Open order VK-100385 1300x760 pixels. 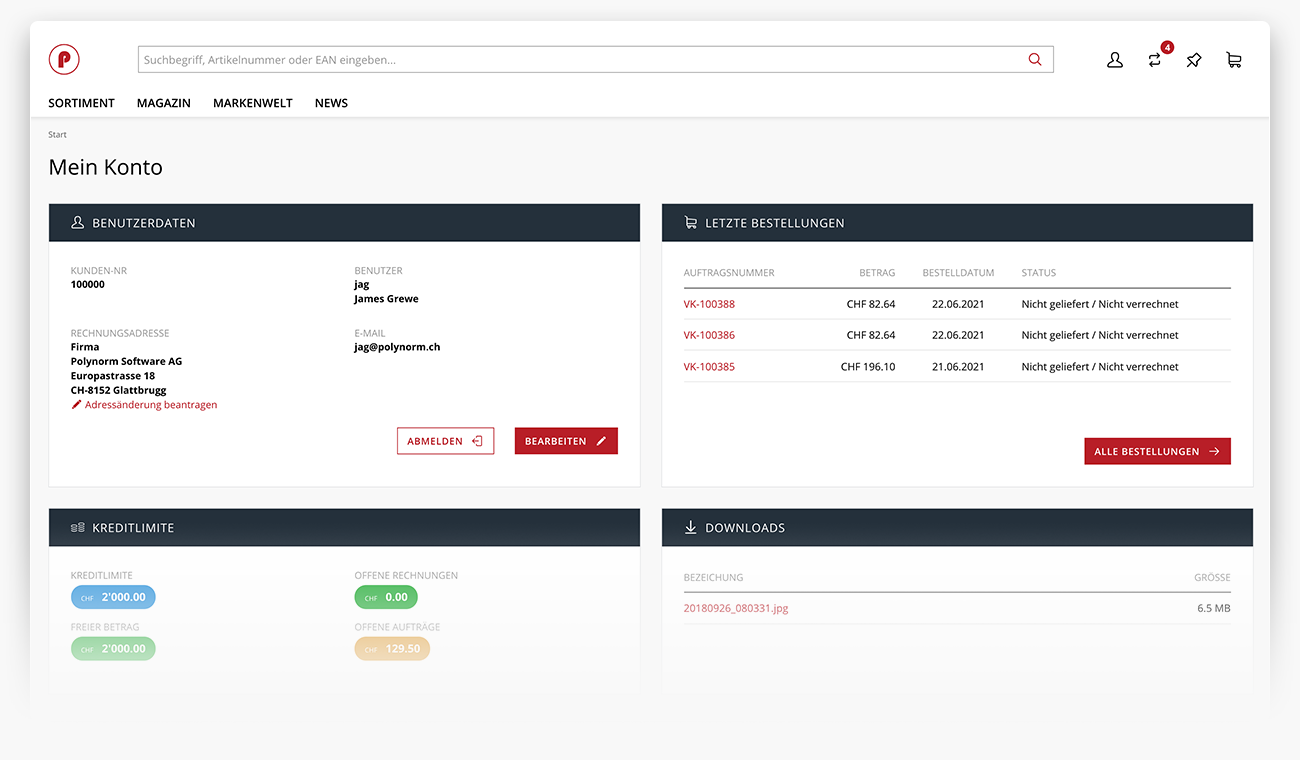pyautogui.click(x=709, y=367)
